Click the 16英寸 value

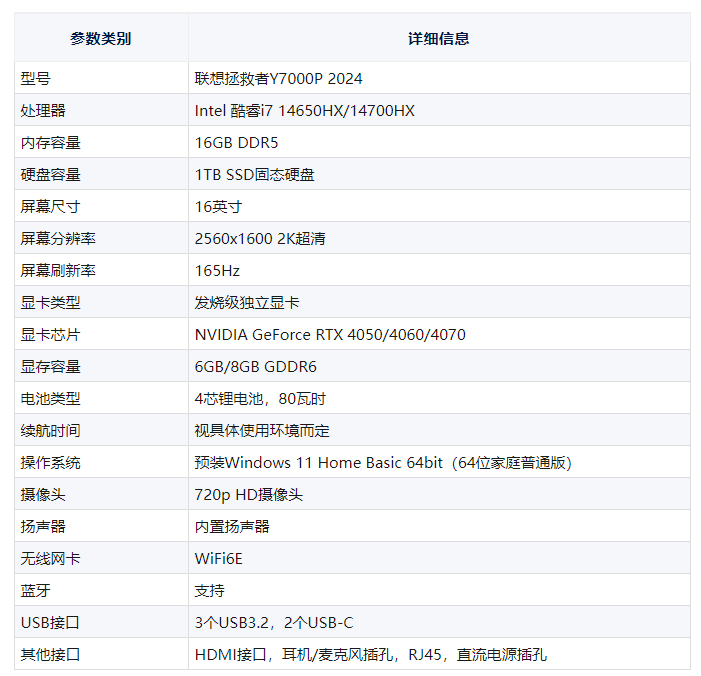(x=218, y=207)
